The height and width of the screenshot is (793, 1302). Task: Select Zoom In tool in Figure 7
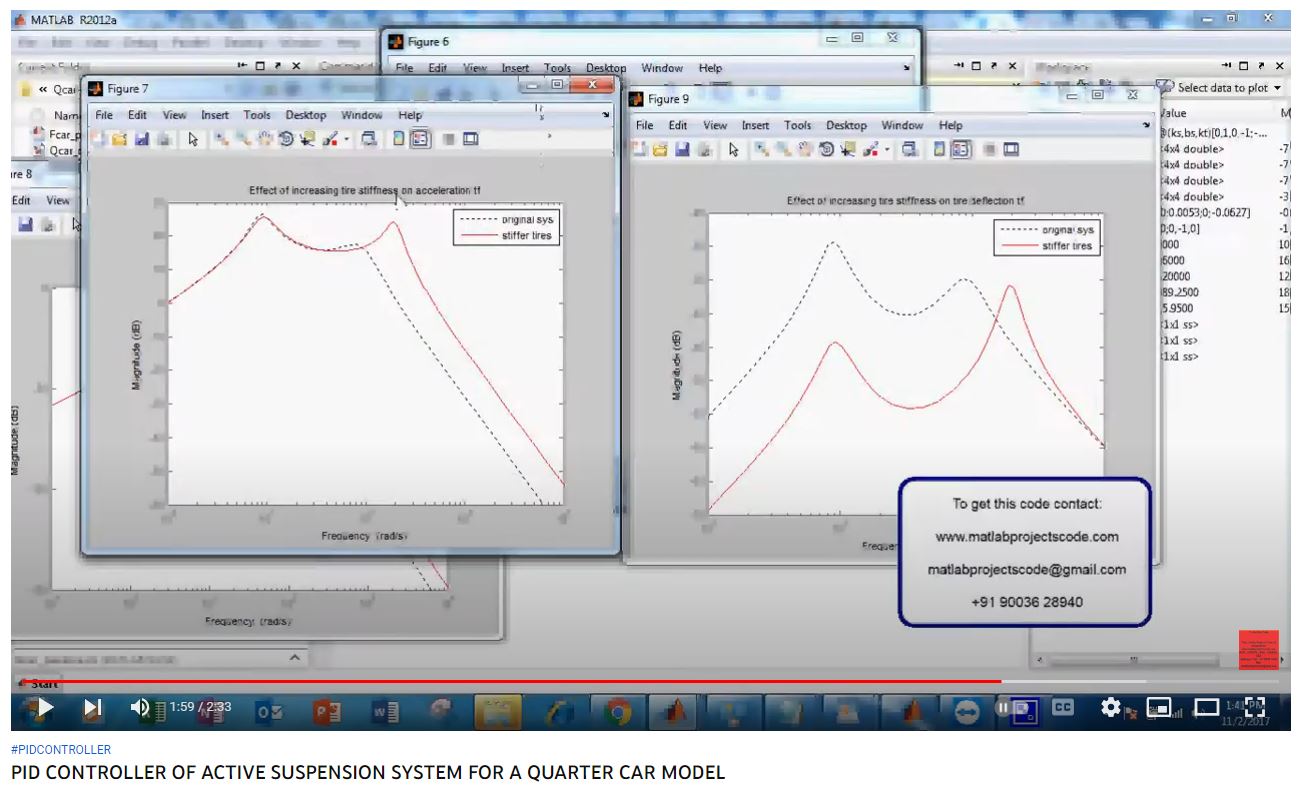tap(222, 140)
